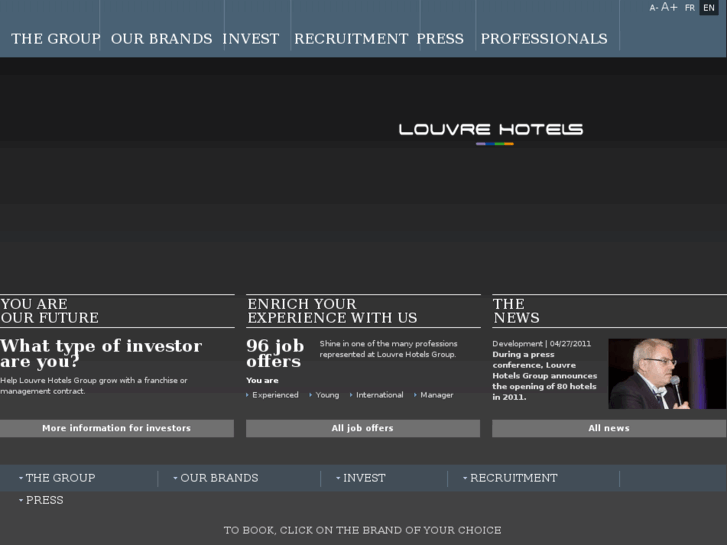The height and width of the screenshot is (545, 727).
Task: Decrease font size with A-
Action: tap(653, 8)
